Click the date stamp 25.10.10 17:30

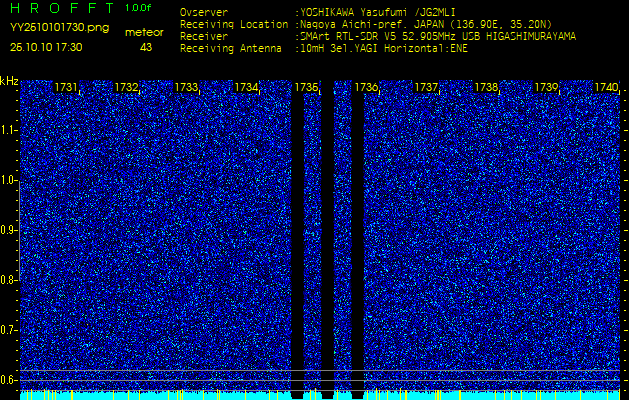[x=46, y=47]
